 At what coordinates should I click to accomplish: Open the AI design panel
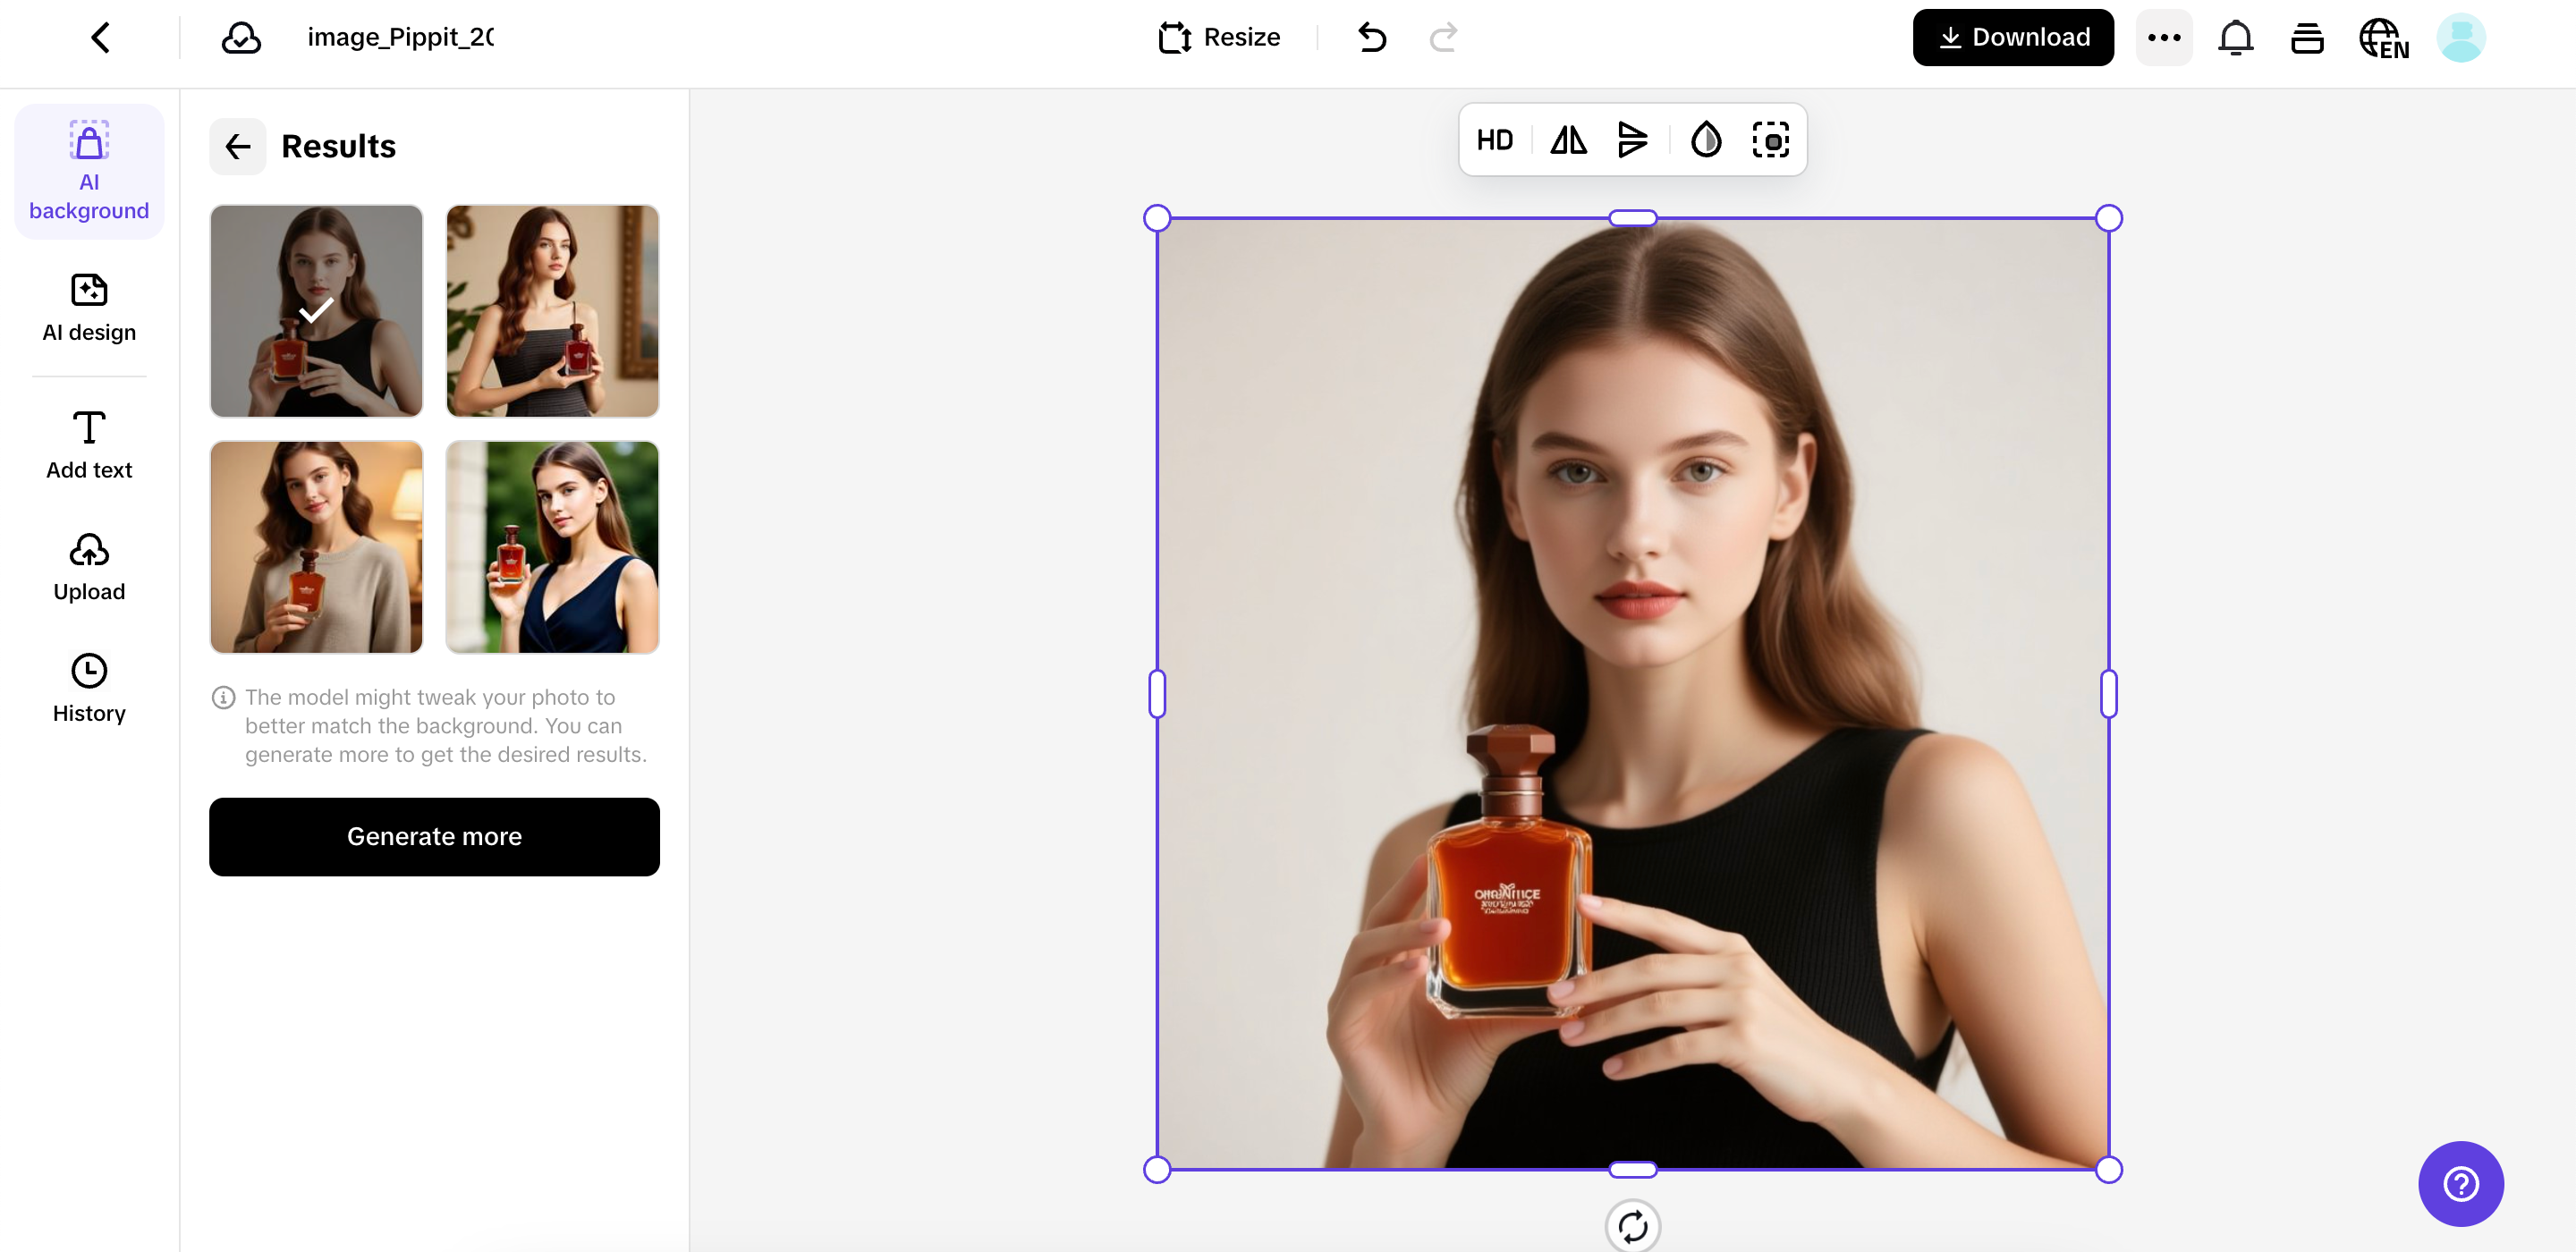click(x=88, y=308)
